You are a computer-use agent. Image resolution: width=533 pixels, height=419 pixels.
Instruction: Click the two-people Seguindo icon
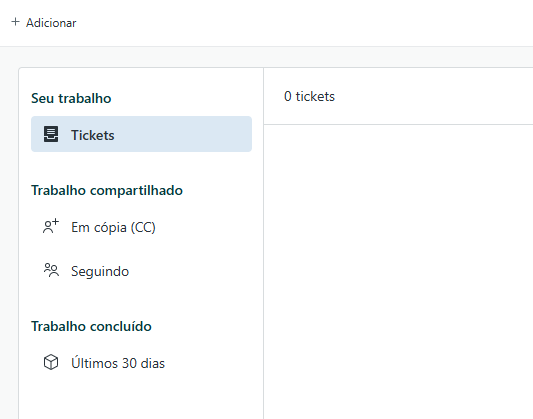51,270
